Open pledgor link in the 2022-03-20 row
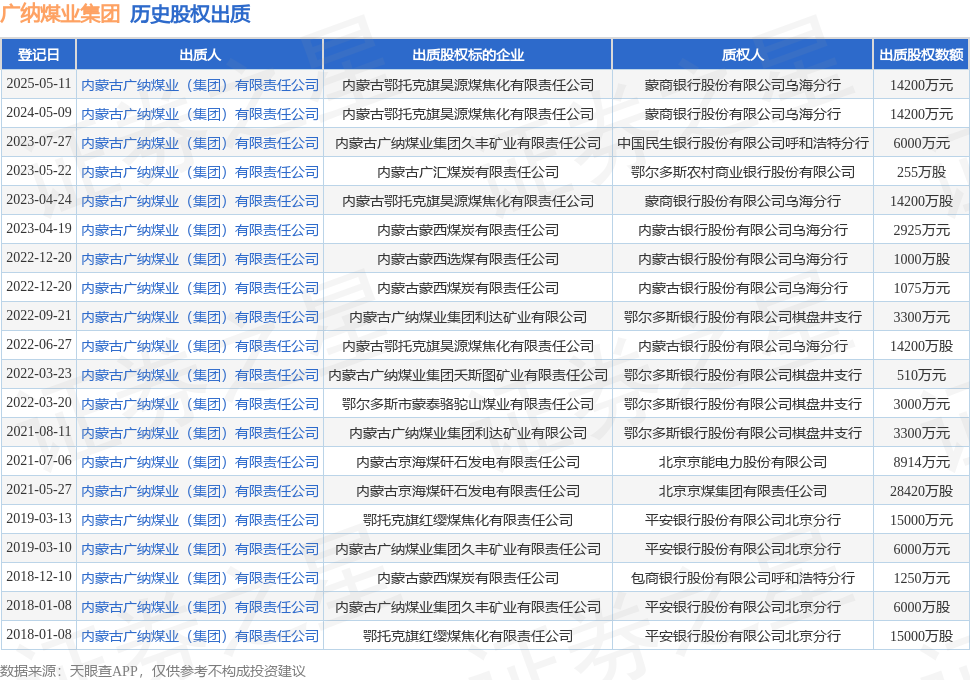This screenshot has width=970, height=680. [200, 404]
